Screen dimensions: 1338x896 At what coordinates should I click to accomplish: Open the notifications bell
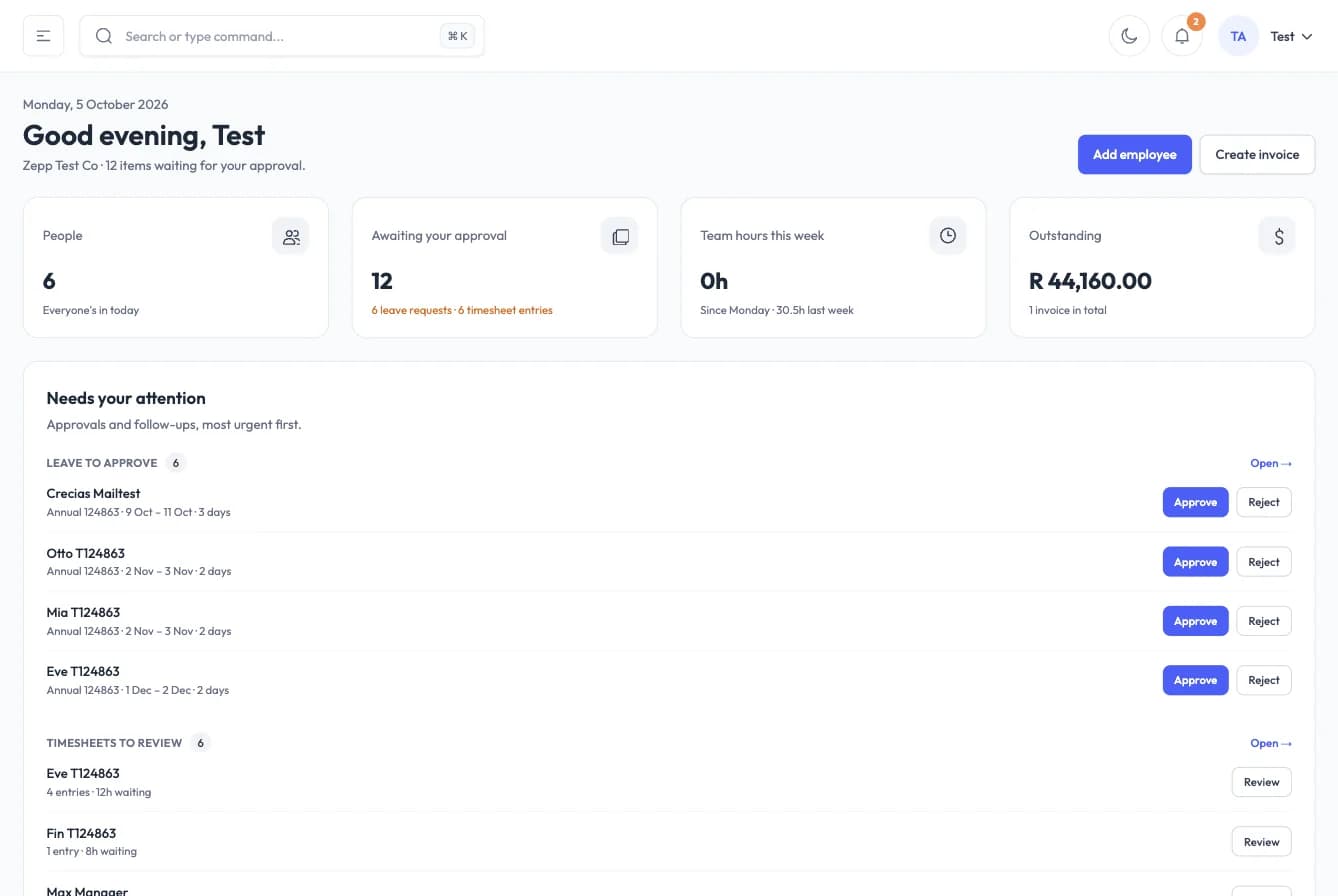[1182, 36]
